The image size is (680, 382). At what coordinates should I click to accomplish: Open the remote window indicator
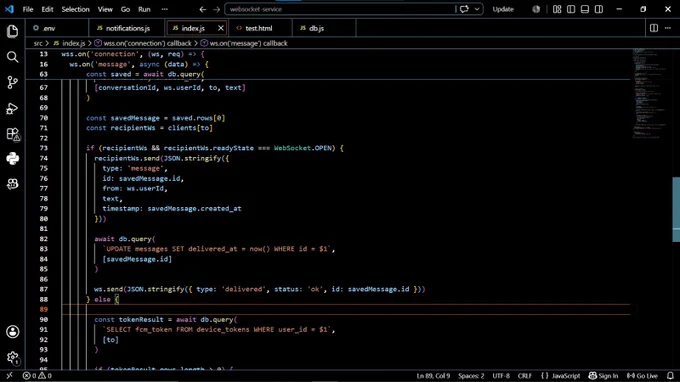click(x=9, y=376)
